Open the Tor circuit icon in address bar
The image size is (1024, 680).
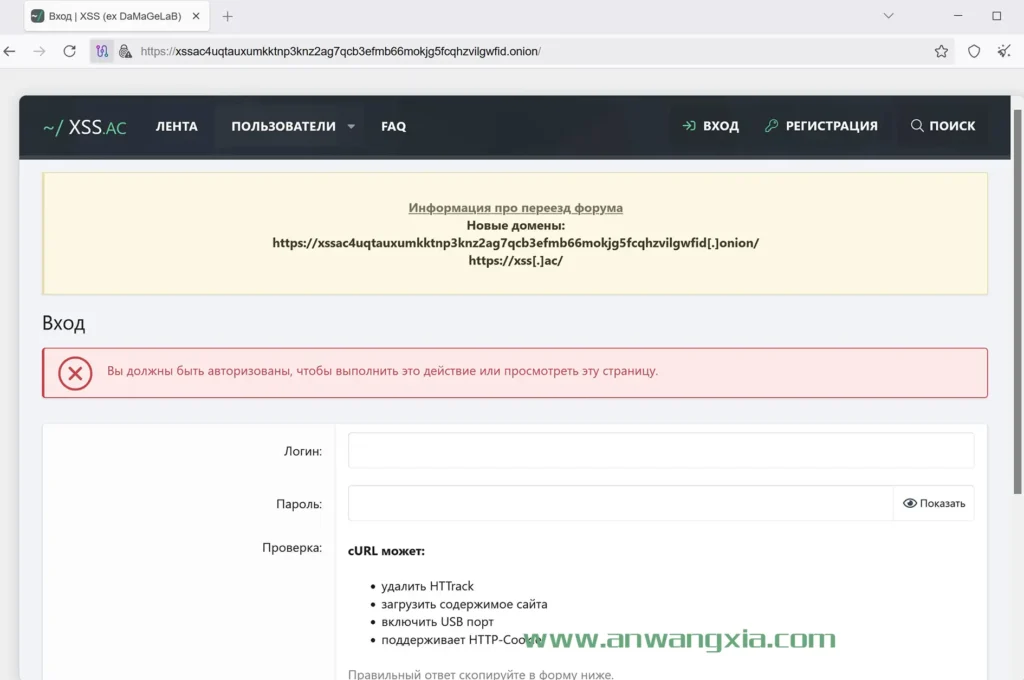[102, 51]
